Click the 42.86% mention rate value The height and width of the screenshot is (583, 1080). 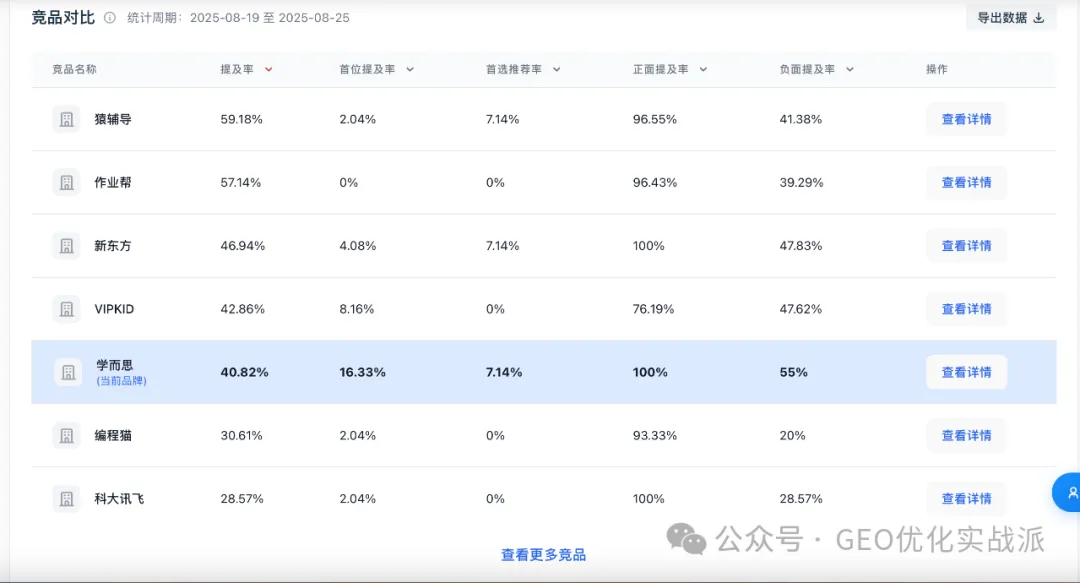coord(242,309)
